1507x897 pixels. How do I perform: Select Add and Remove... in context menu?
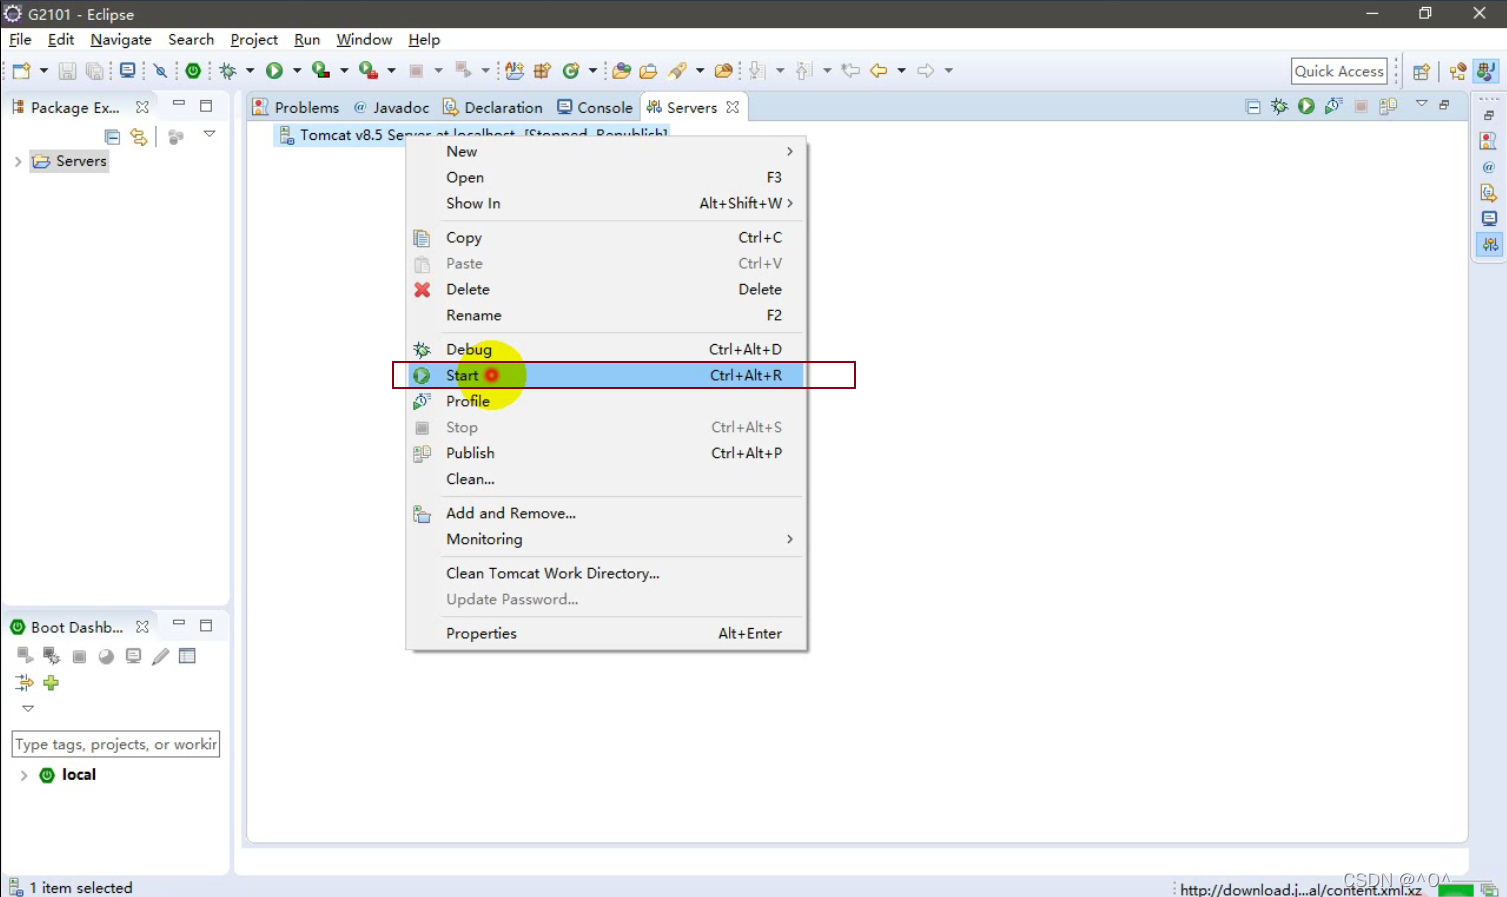pos(606,514)
